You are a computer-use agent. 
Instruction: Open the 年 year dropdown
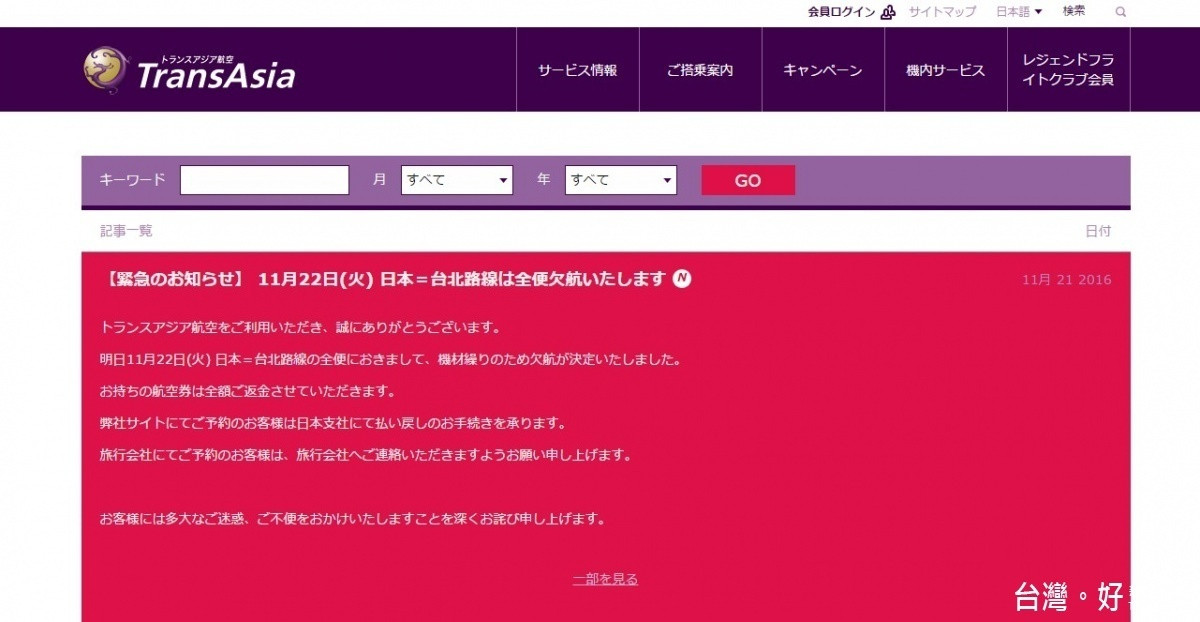point(621,180)
